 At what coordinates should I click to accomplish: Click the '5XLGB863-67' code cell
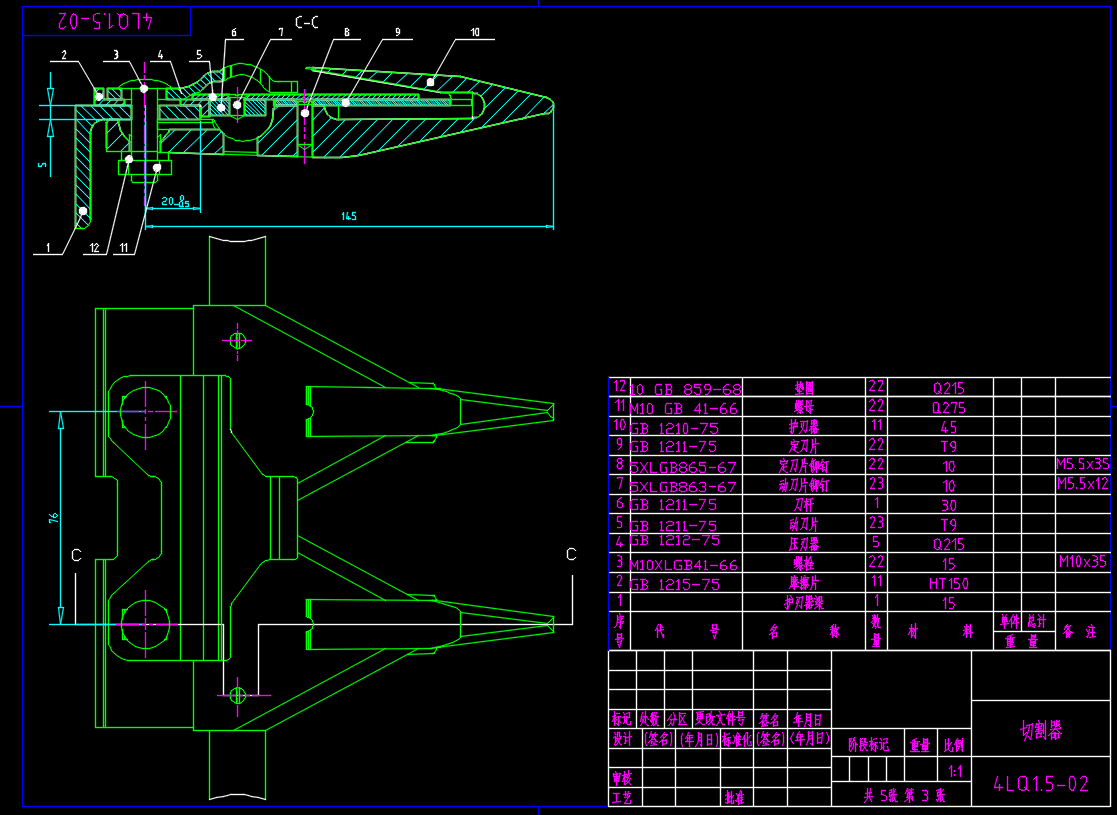point(683,487)
